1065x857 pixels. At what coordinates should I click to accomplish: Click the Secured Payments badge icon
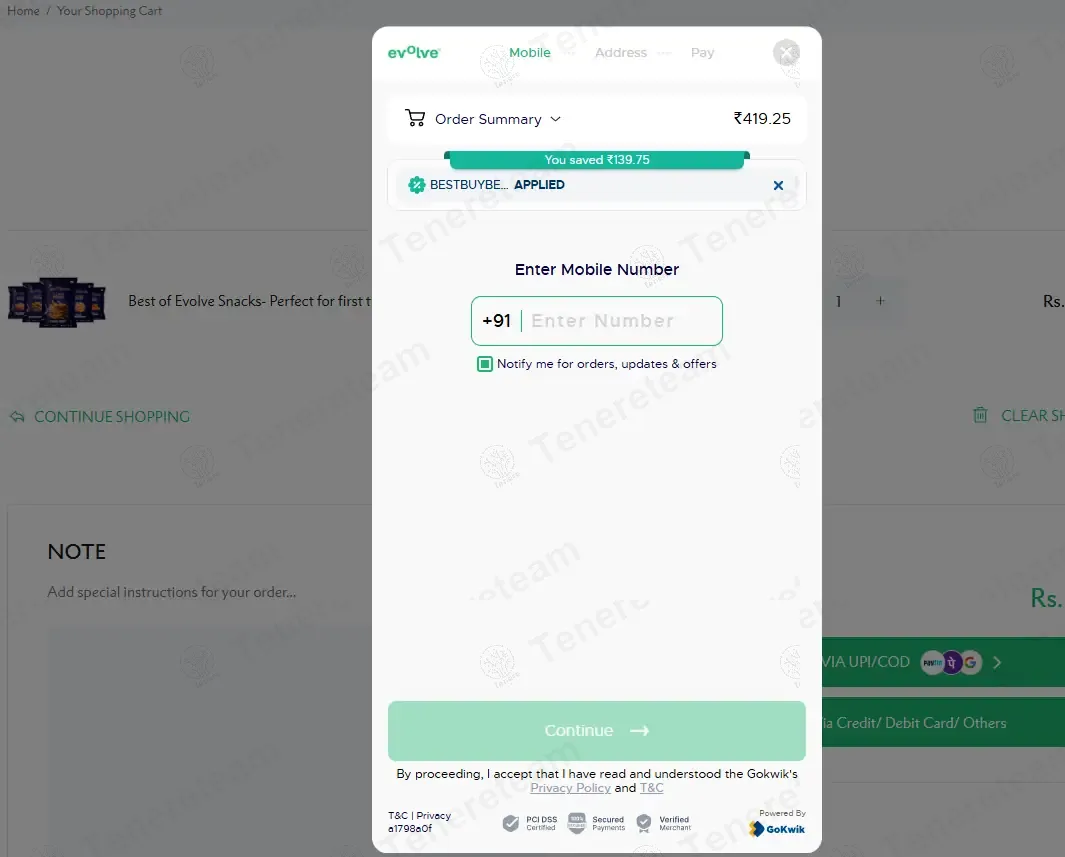[x=577, y=823]
